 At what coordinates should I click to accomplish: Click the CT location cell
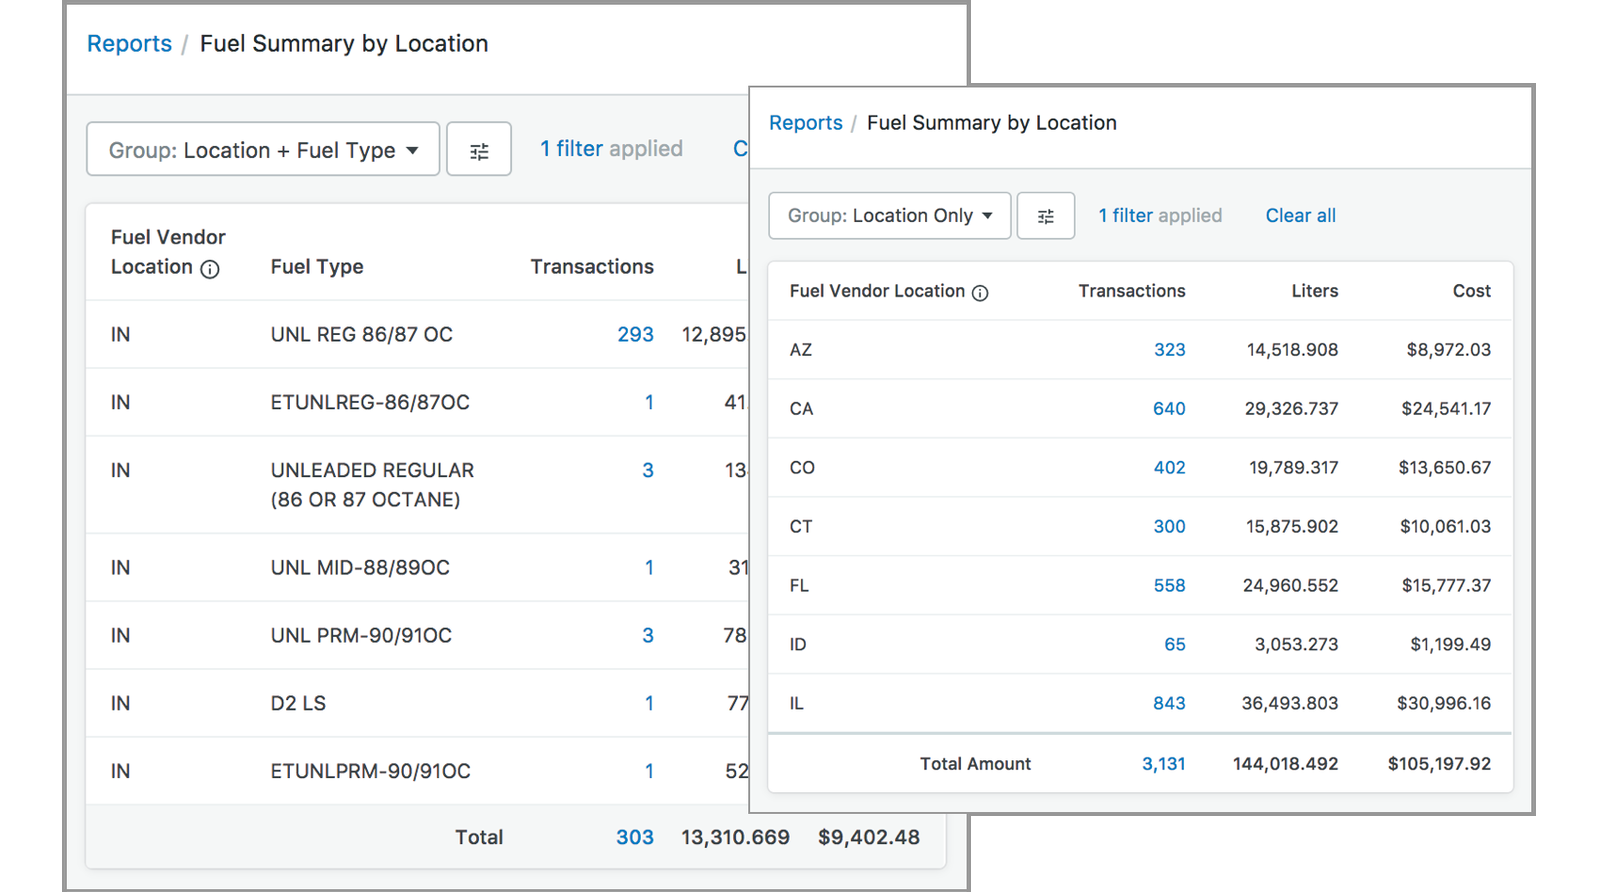801,527
